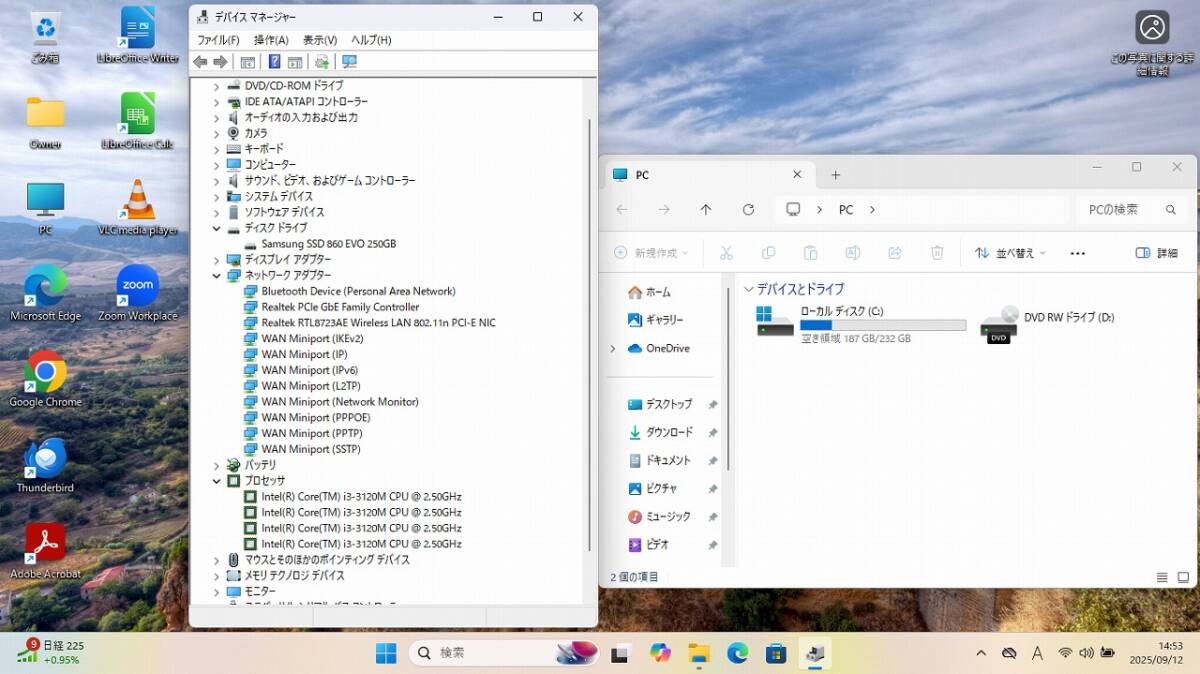Click the ローカル ディスク (C:) capacity bar

[883, 325]
